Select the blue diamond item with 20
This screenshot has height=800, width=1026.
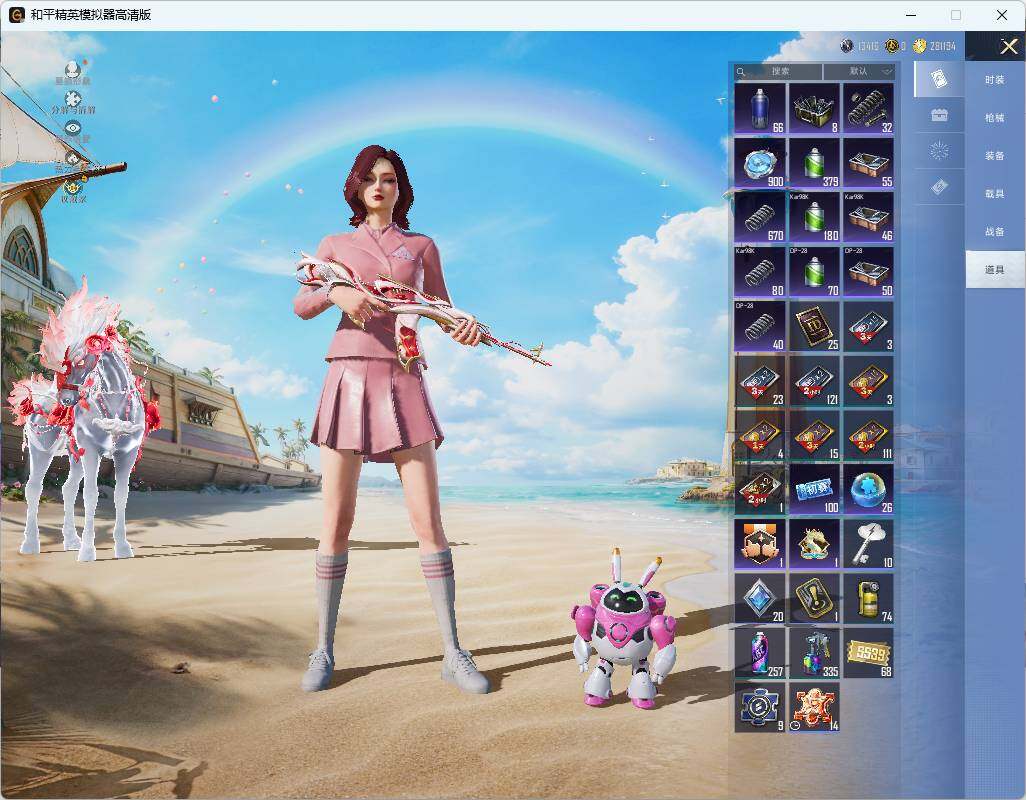[760, 598]
